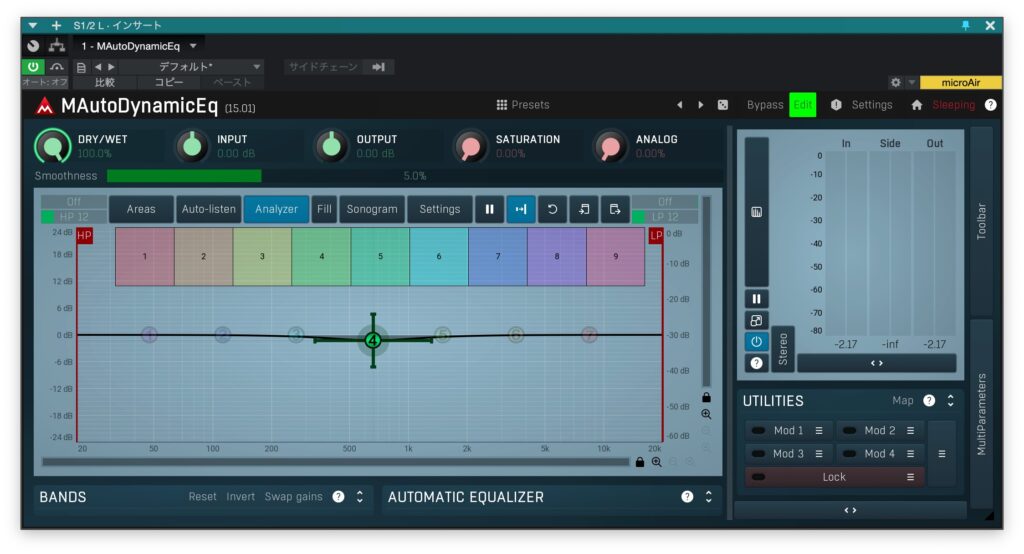Toggle the green plugin power button
This screenshot has height=554, width=1024.
click(x=34, y=67)
